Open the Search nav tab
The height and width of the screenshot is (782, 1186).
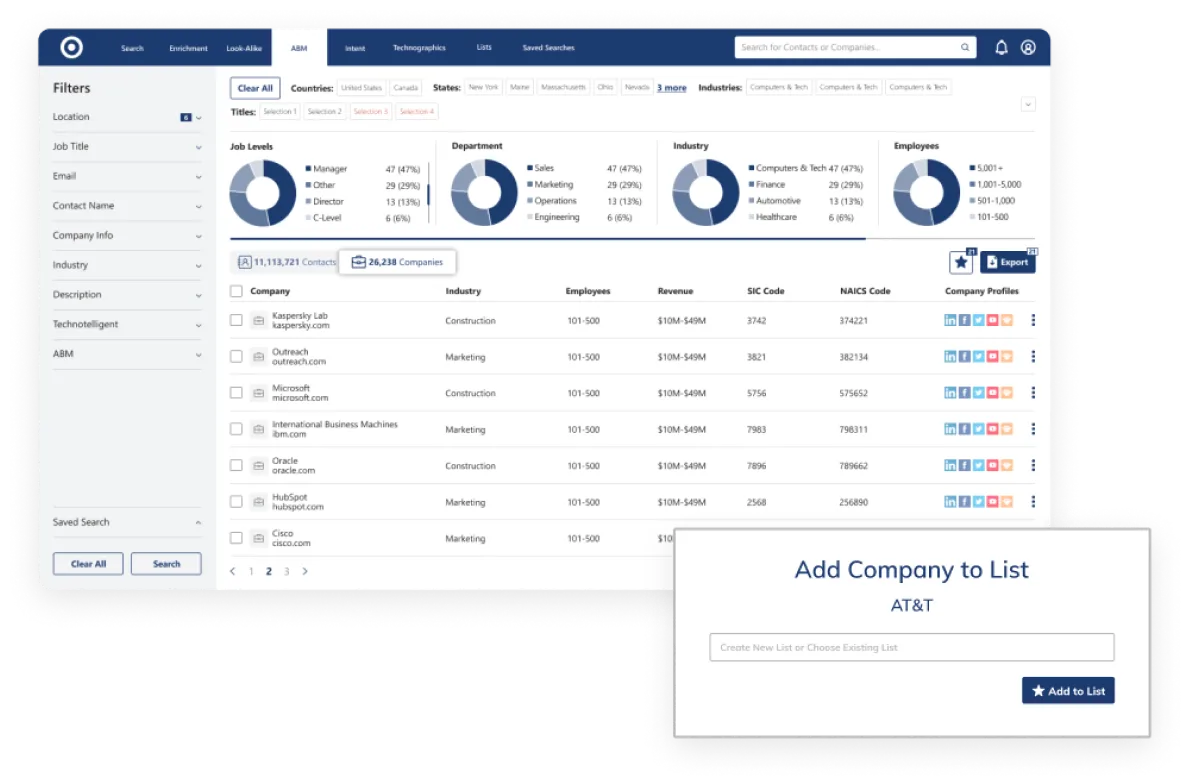coord(132,48)
